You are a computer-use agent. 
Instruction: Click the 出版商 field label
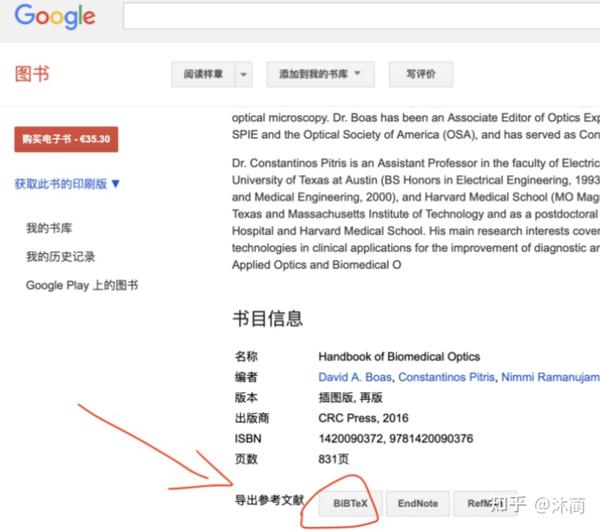pos(252,418)
